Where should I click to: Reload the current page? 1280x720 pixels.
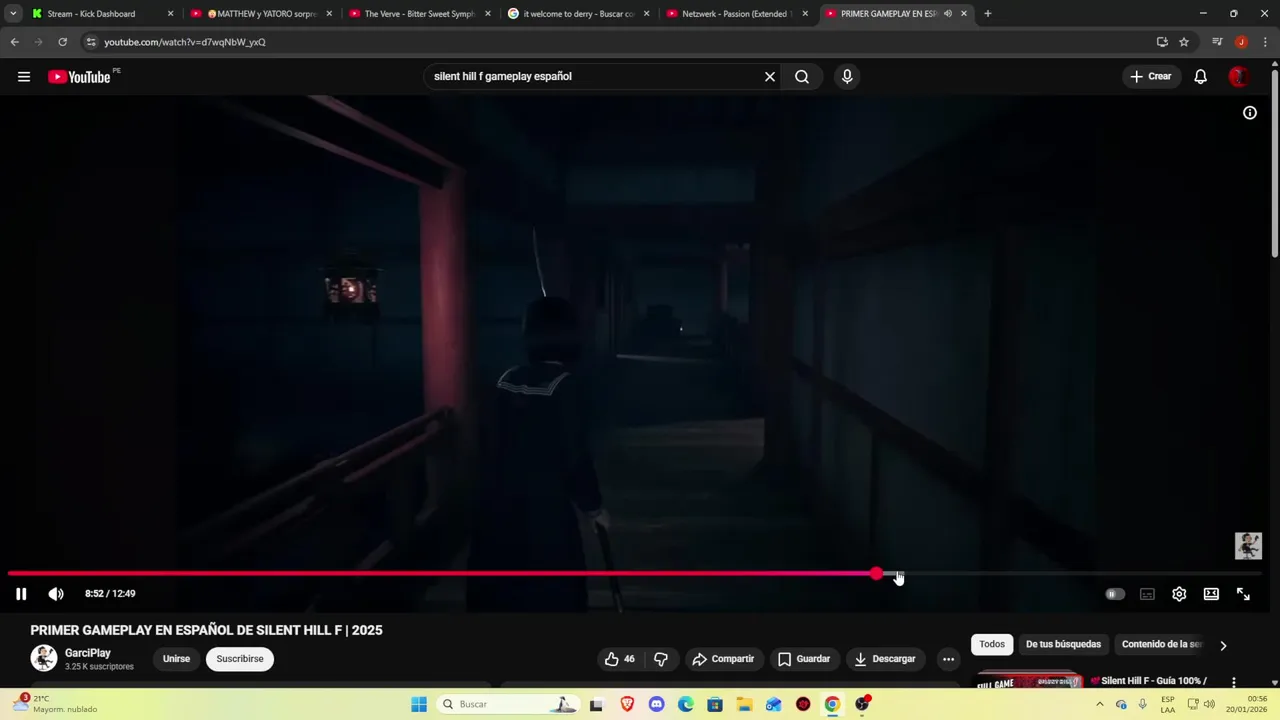click(x=62, y=42)
